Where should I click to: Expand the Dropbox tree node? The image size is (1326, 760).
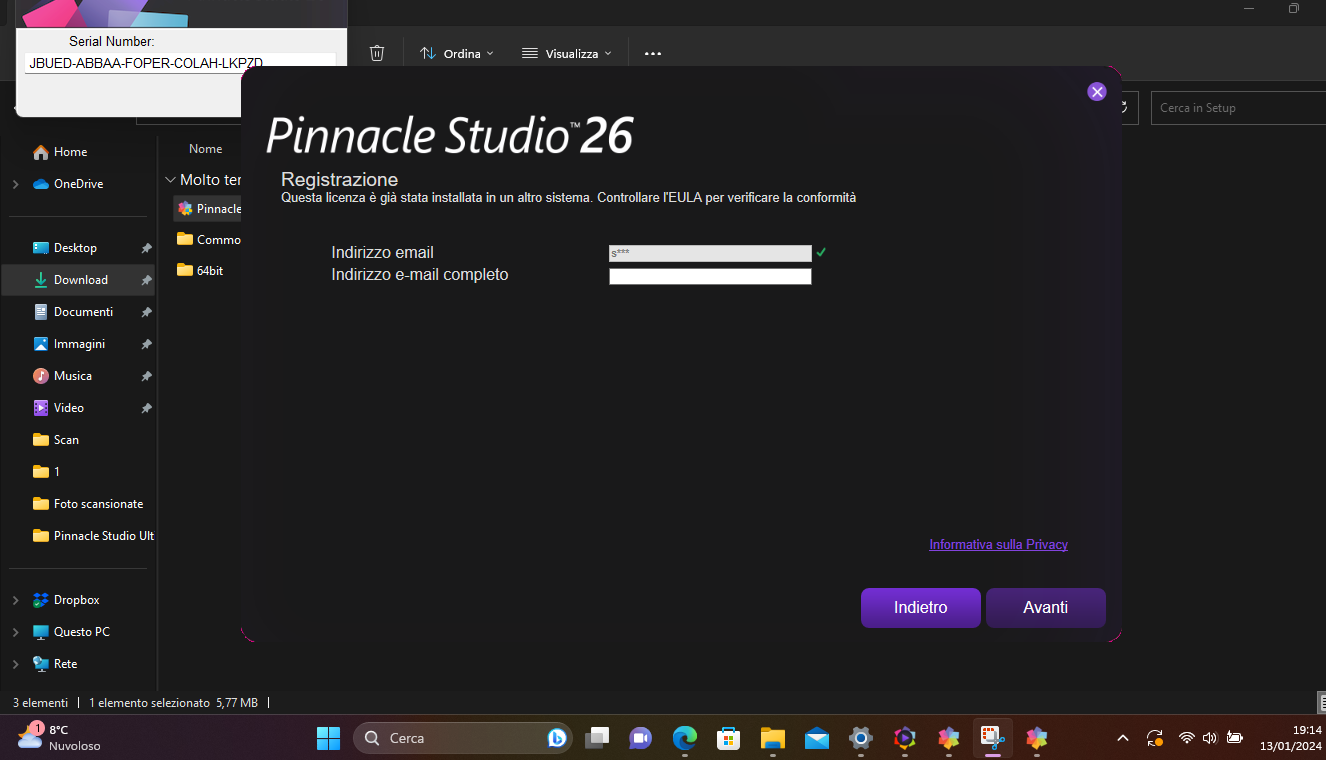coord(15,600)
